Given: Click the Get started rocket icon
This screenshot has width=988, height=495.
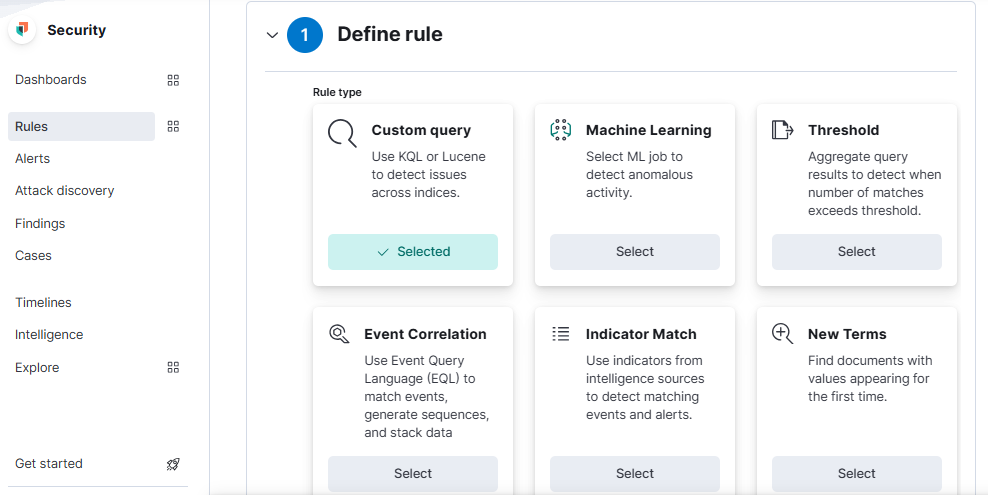Looking at the screenshot, I should [173, 464].
